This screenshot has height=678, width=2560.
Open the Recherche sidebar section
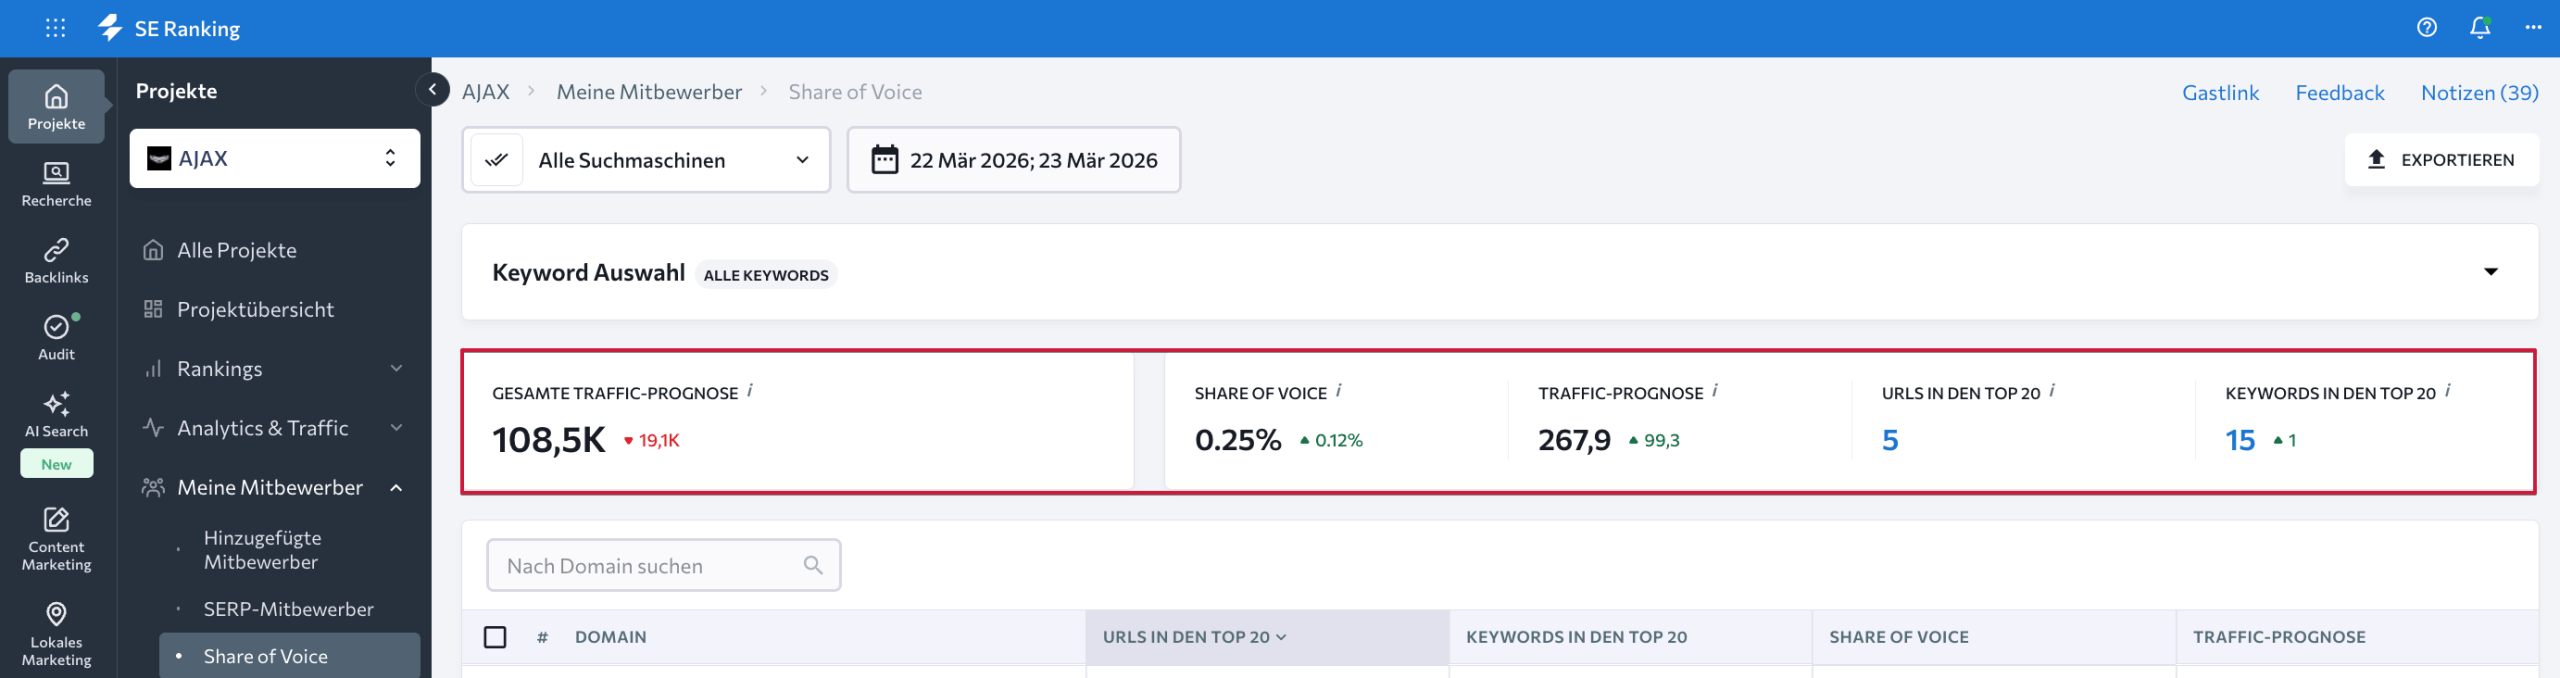click(56, 184)
